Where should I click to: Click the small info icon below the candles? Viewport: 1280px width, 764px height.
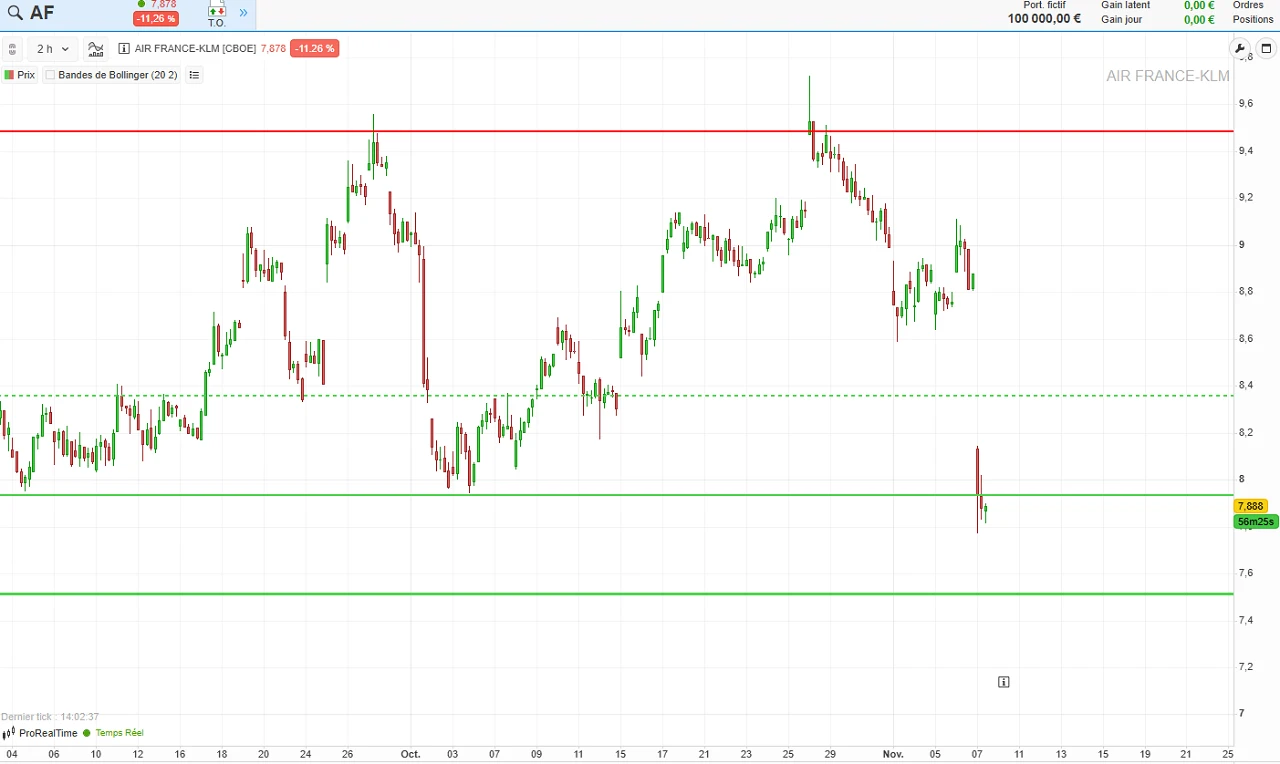pos(1003,682)
